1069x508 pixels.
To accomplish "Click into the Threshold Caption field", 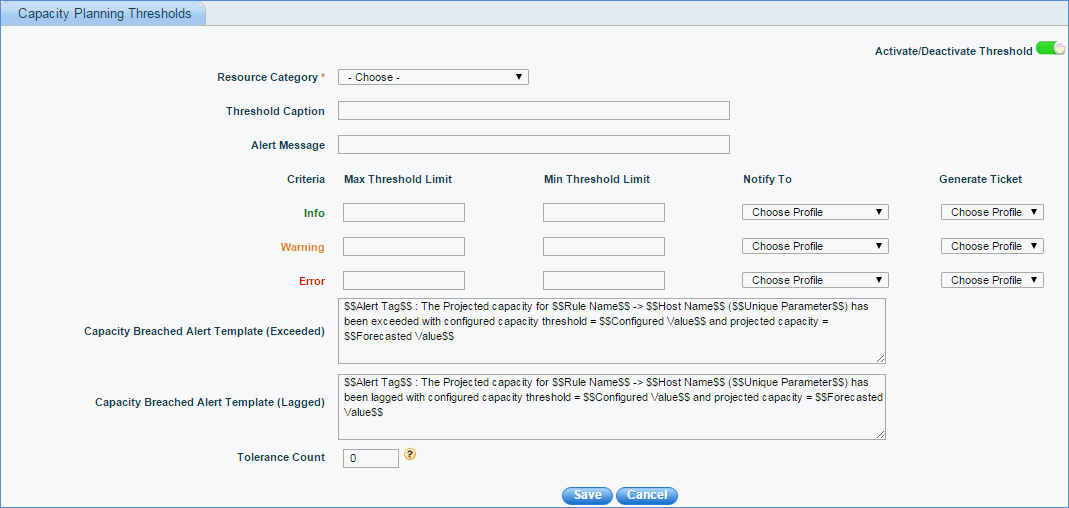I will pos(534,111).
